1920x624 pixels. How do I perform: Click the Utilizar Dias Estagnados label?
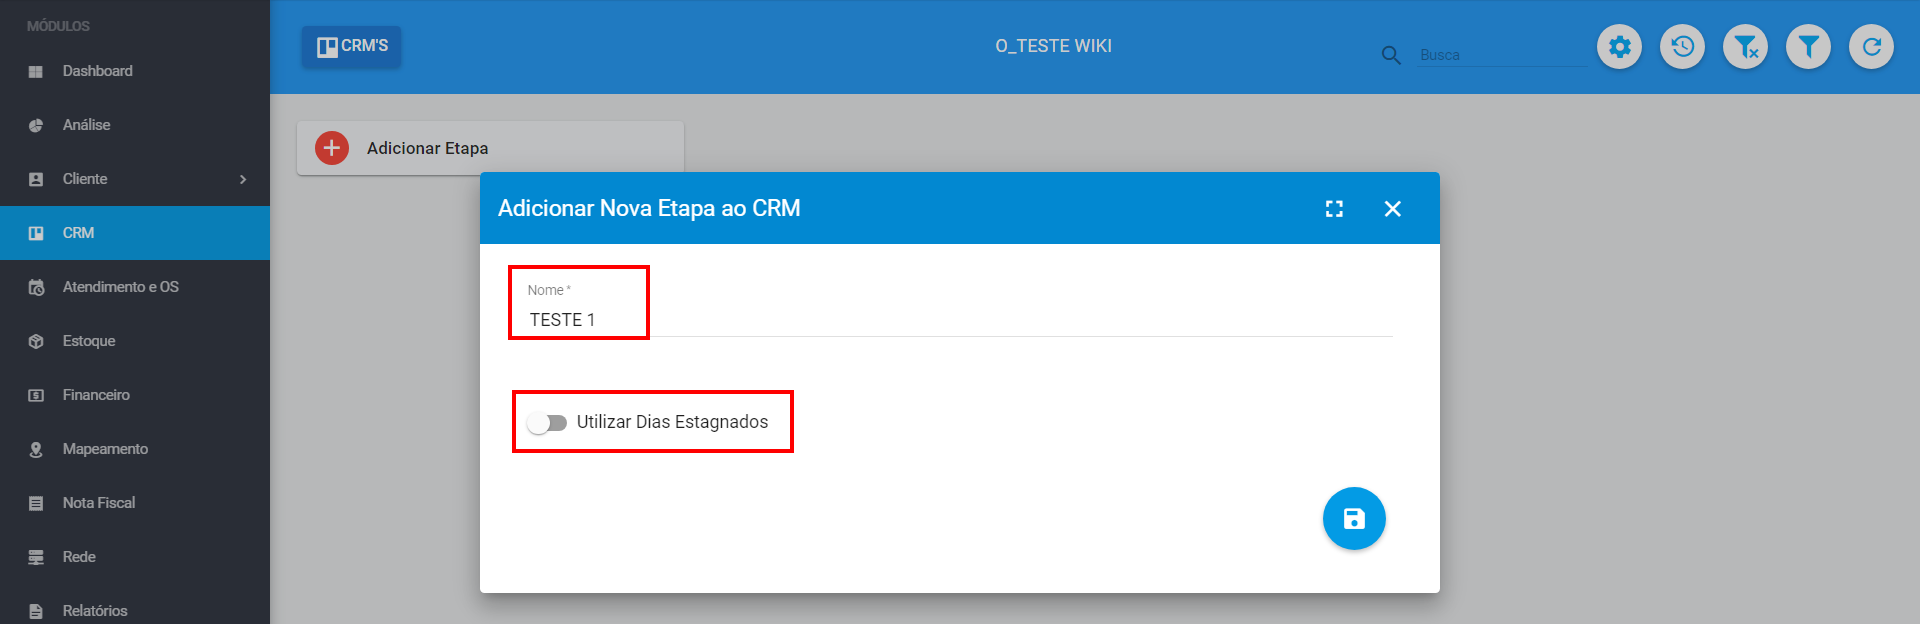[x=673, y=422]
